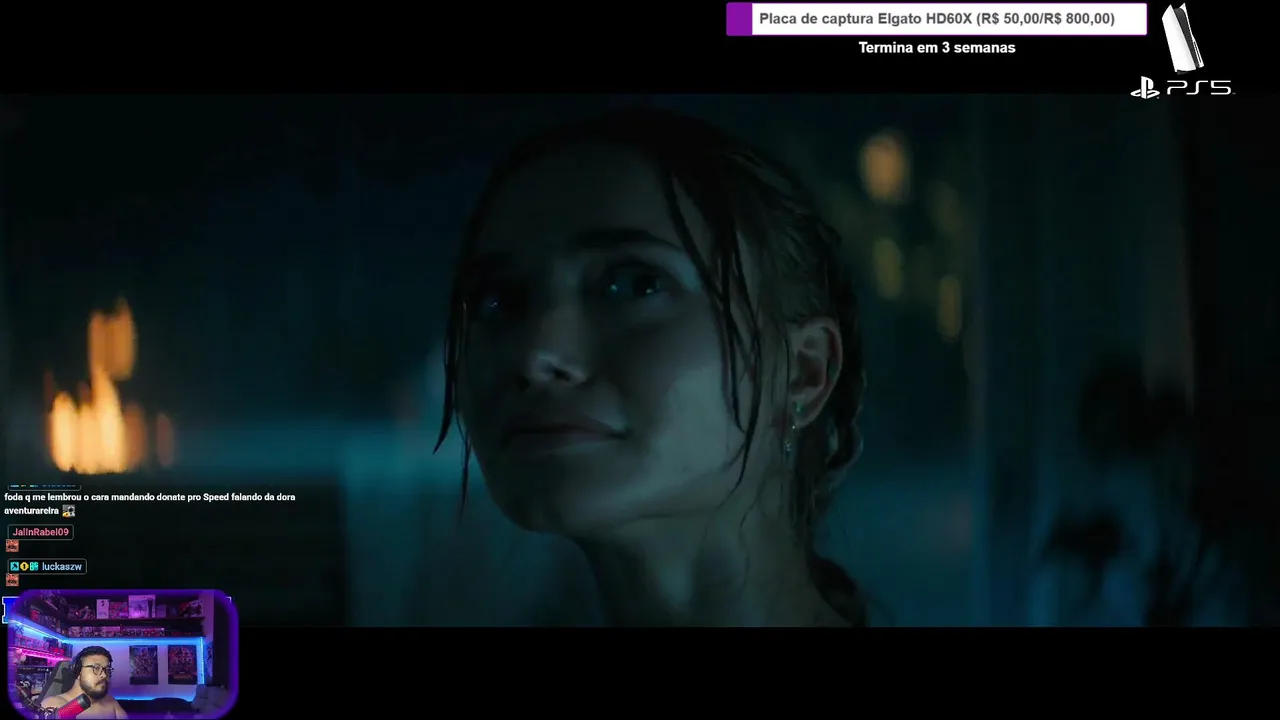This screenshot has width=1280, height=720.
Task: Click the Elgato HD60X donation goal bar
Action: click(x=936, y=19)
